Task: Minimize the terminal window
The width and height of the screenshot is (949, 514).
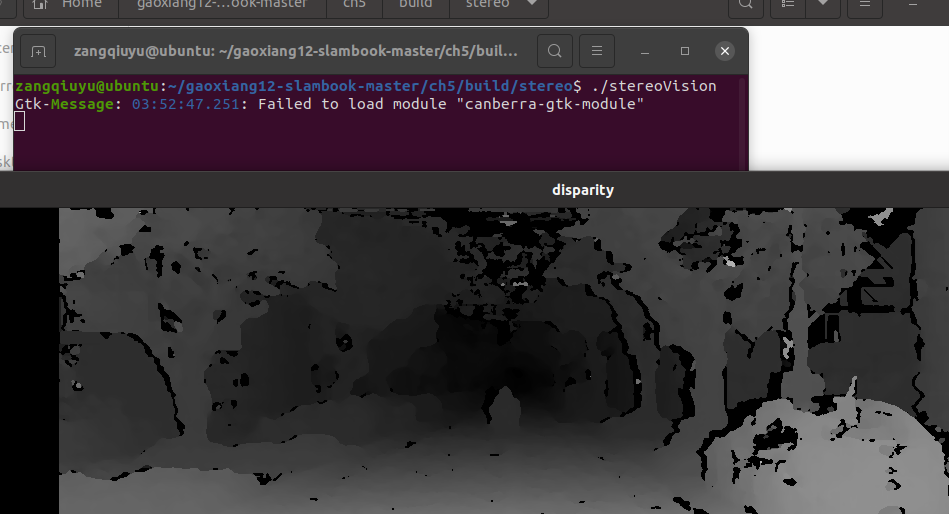Action: [645, 51]
